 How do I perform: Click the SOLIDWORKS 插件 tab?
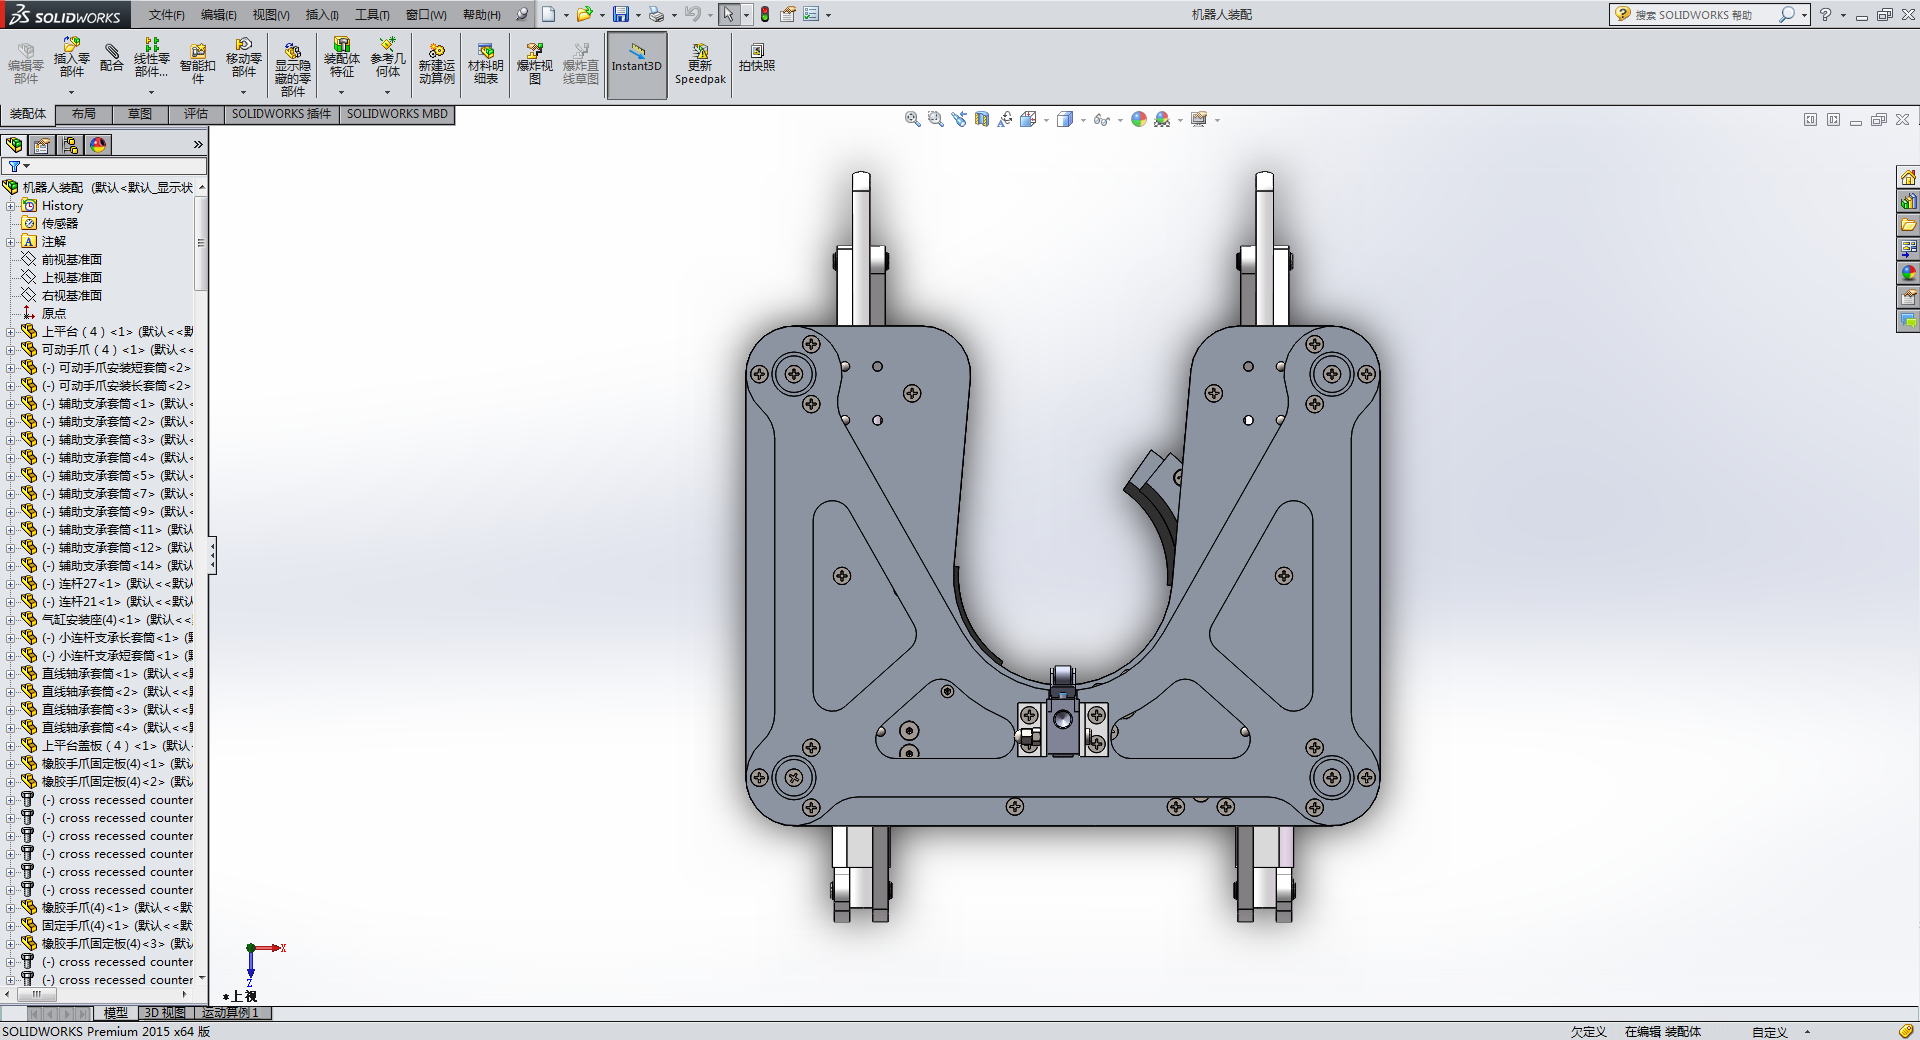click(x=281, y=114)
